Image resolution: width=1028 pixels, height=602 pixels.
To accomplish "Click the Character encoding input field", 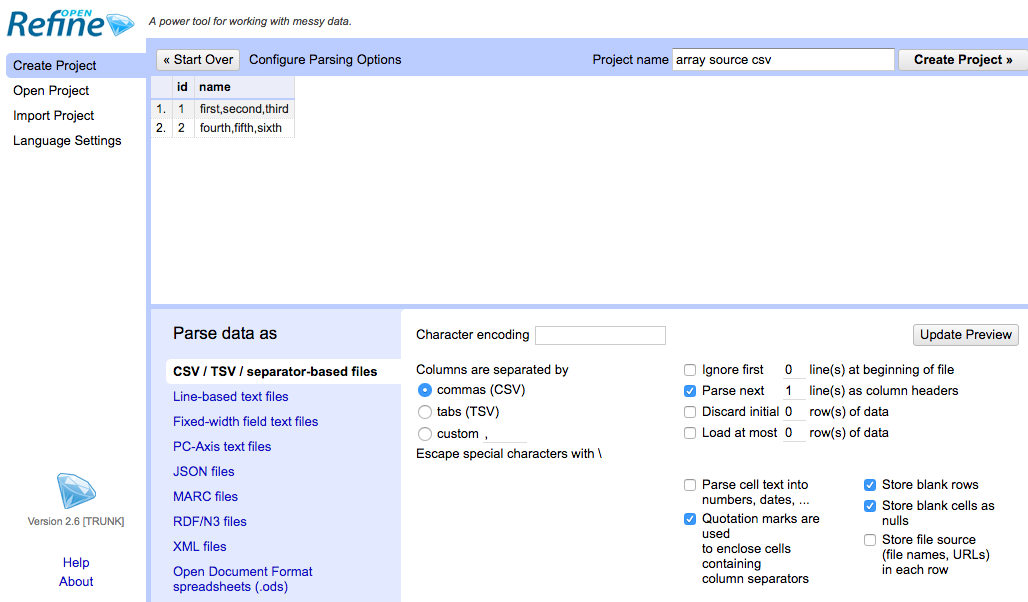I will (601, 335).
